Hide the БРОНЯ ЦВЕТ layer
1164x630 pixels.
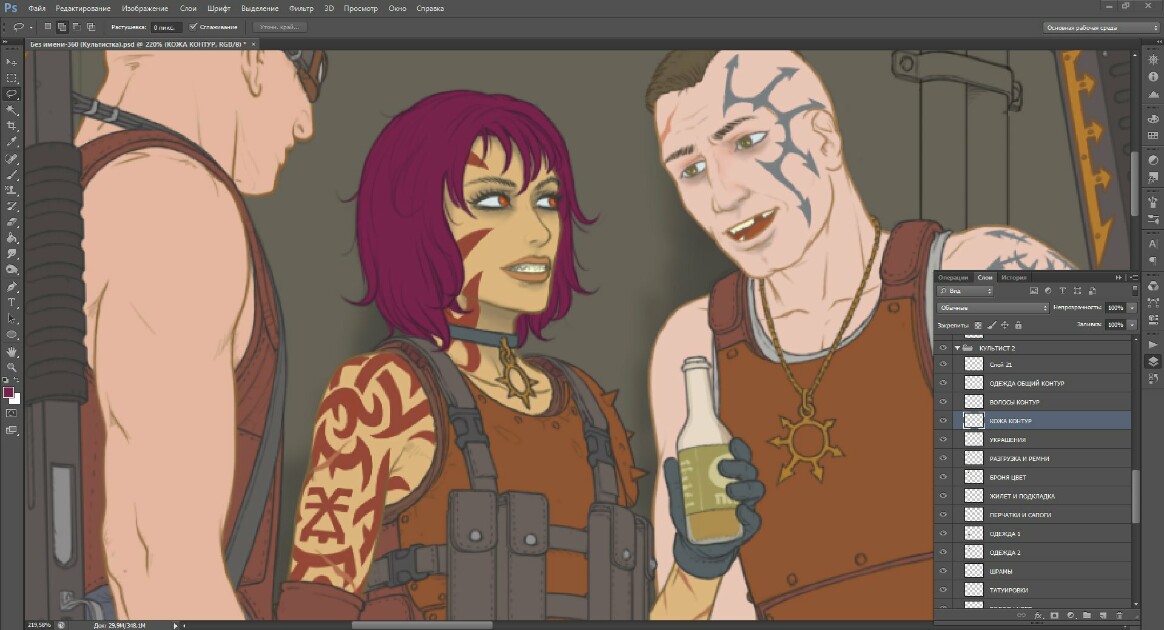[x=943, y=477]
